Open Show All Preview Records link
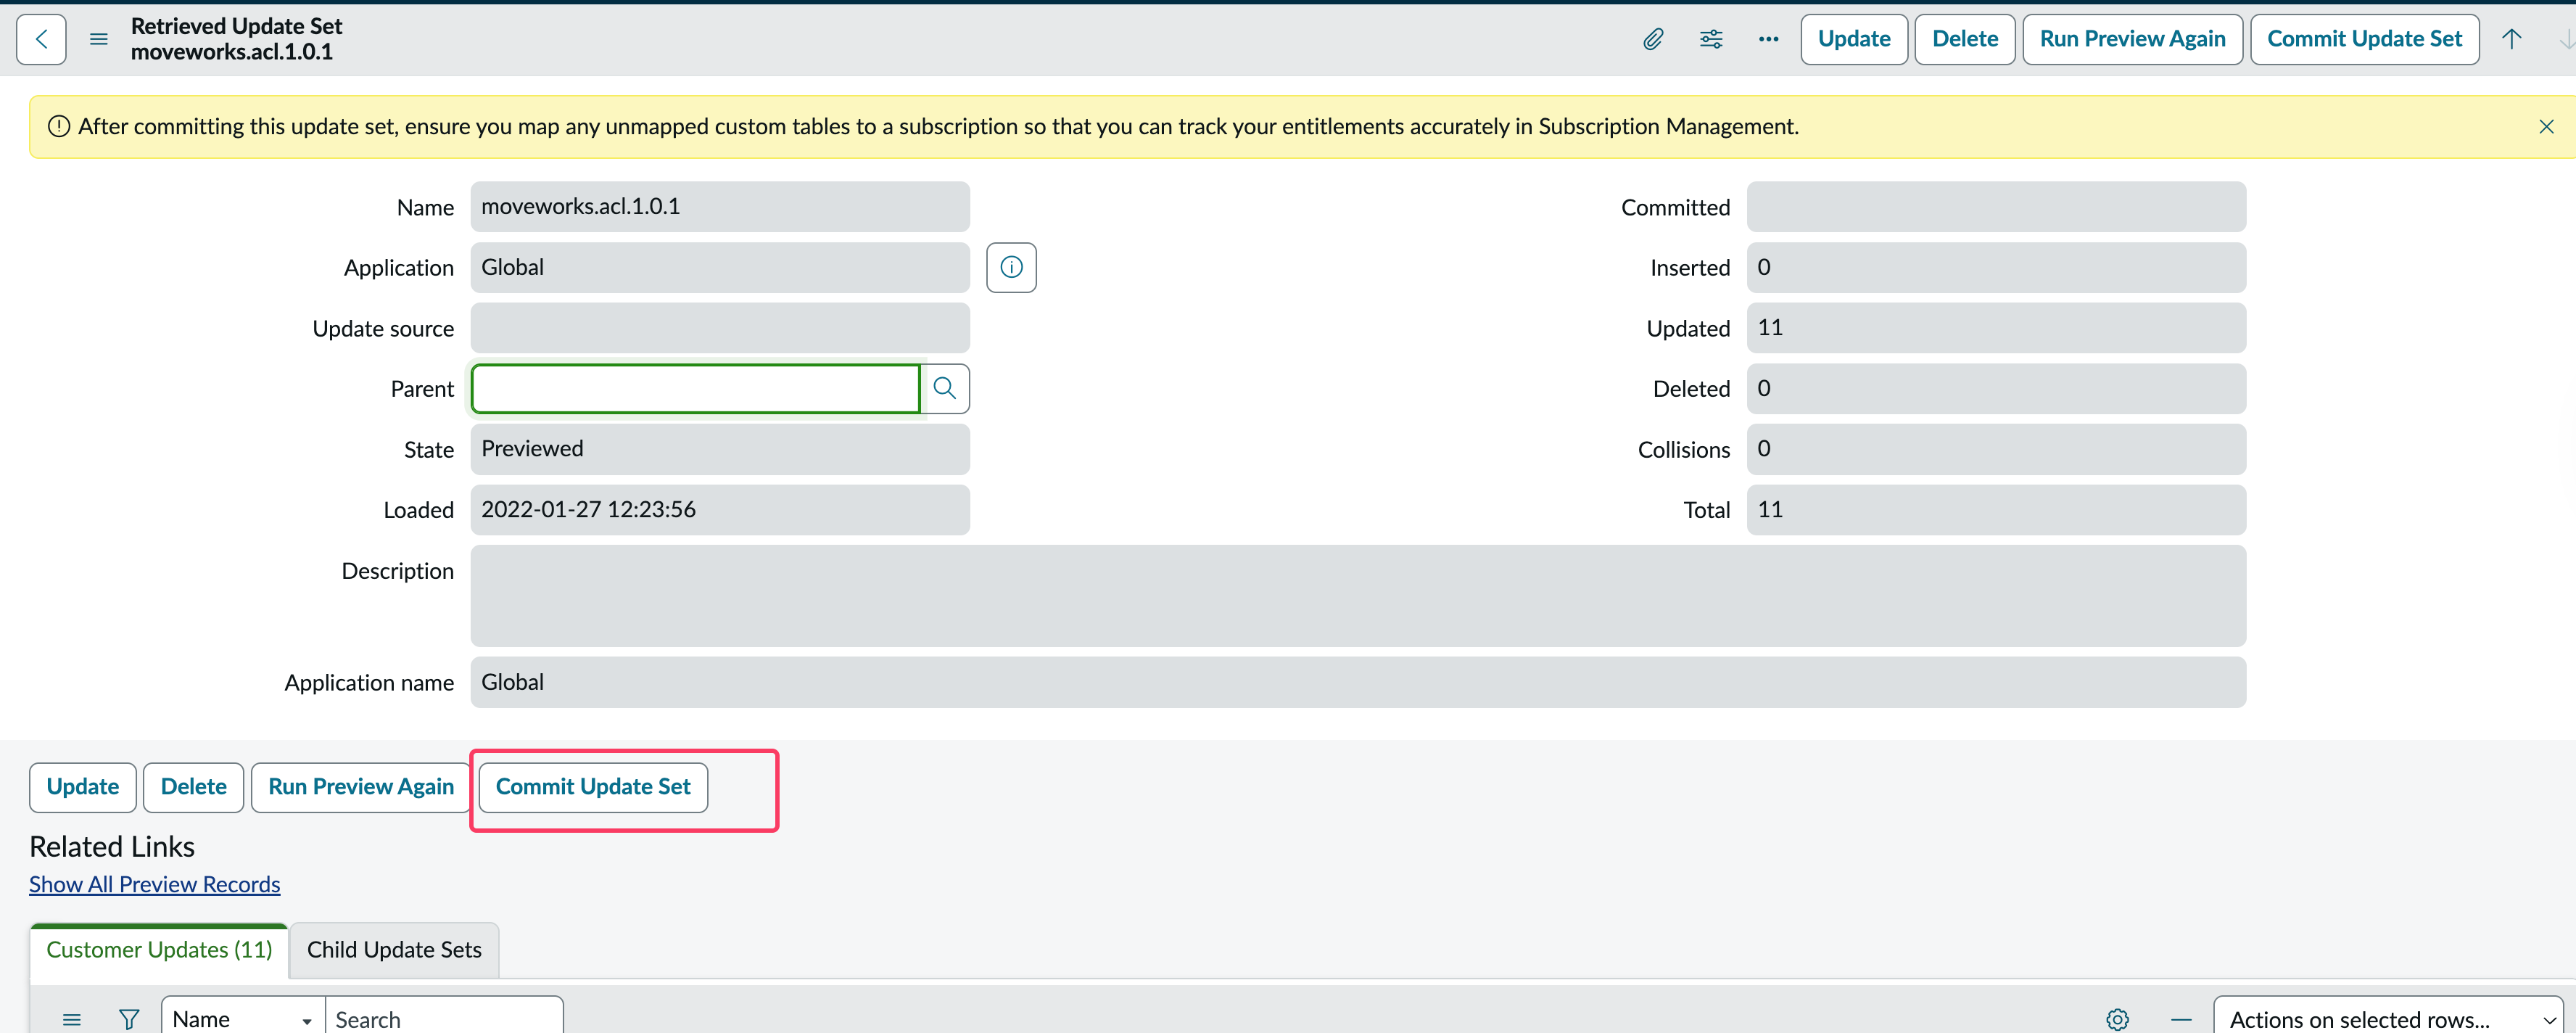 (x=154, y=885)
